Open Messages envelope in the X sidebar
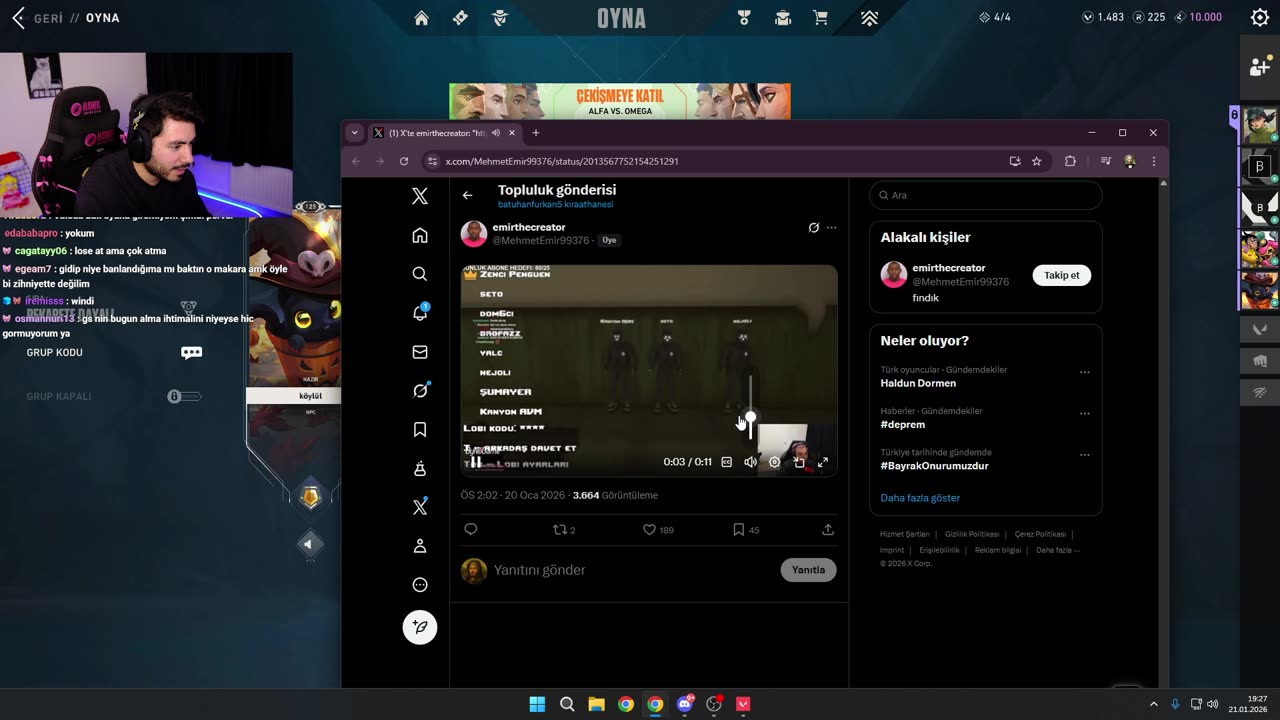Viewport: 1280px width, 720px height. (x=420, y=352)
